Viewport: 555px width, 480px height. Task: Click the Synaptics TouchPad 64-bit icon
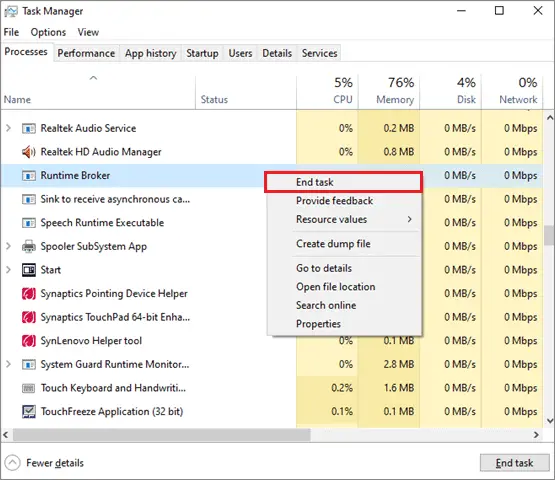[x=29, y=317]
